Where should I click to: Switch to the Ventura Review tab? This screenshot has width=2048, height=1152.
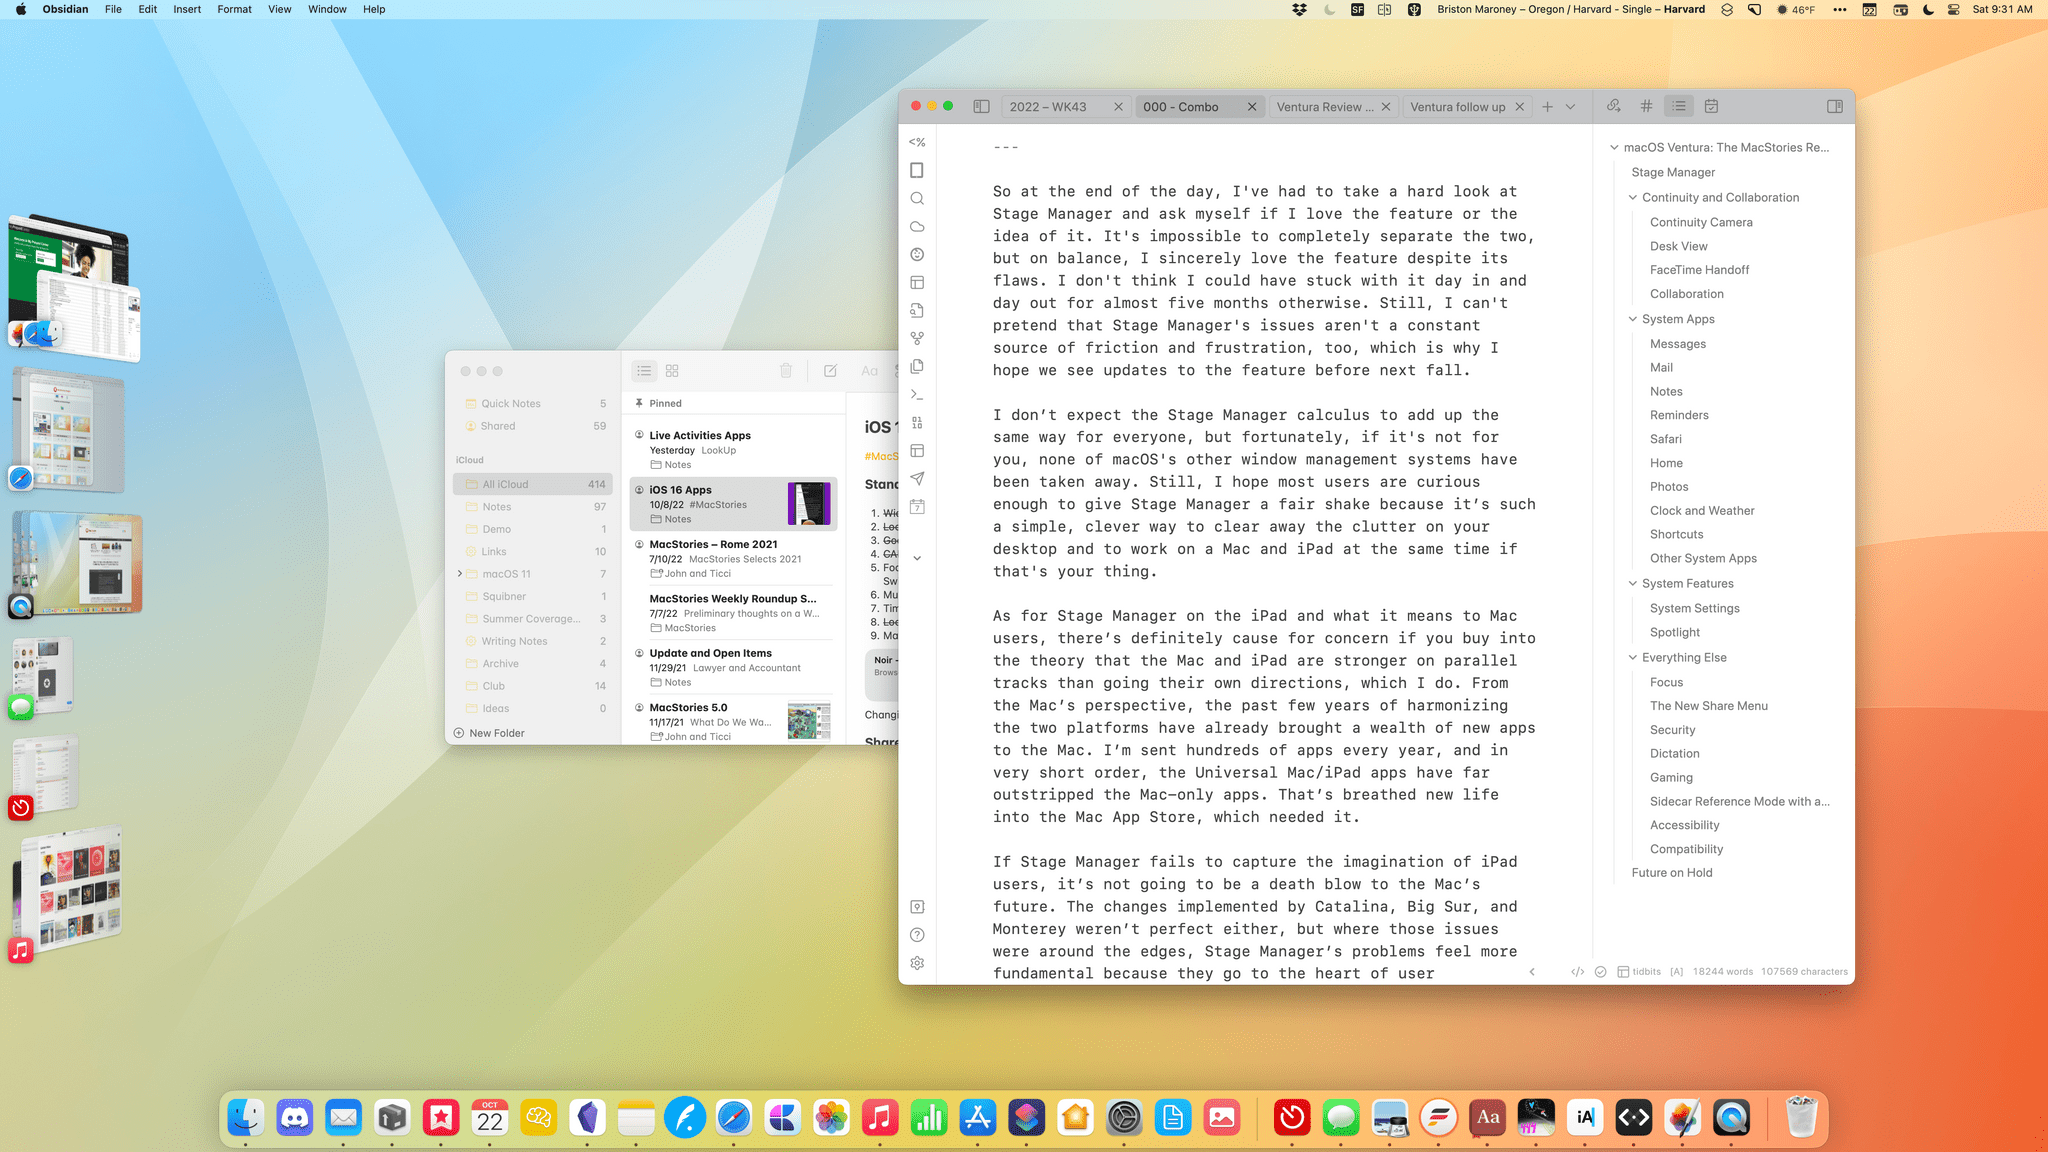(1325, 107)
